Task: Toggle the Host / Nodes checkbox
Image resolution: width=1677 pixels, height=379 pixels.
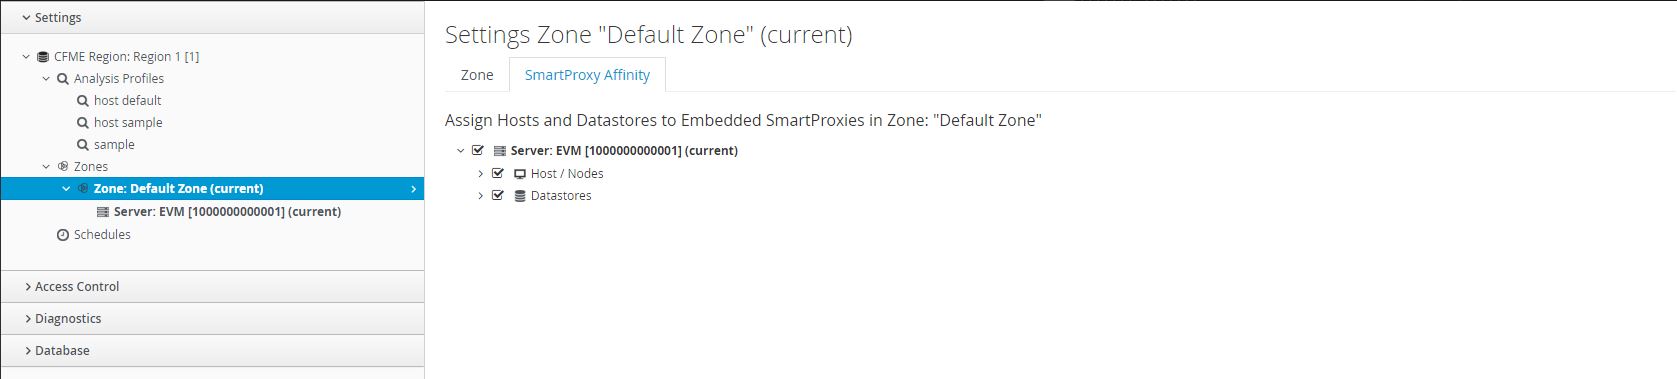Action: [498, 173]
